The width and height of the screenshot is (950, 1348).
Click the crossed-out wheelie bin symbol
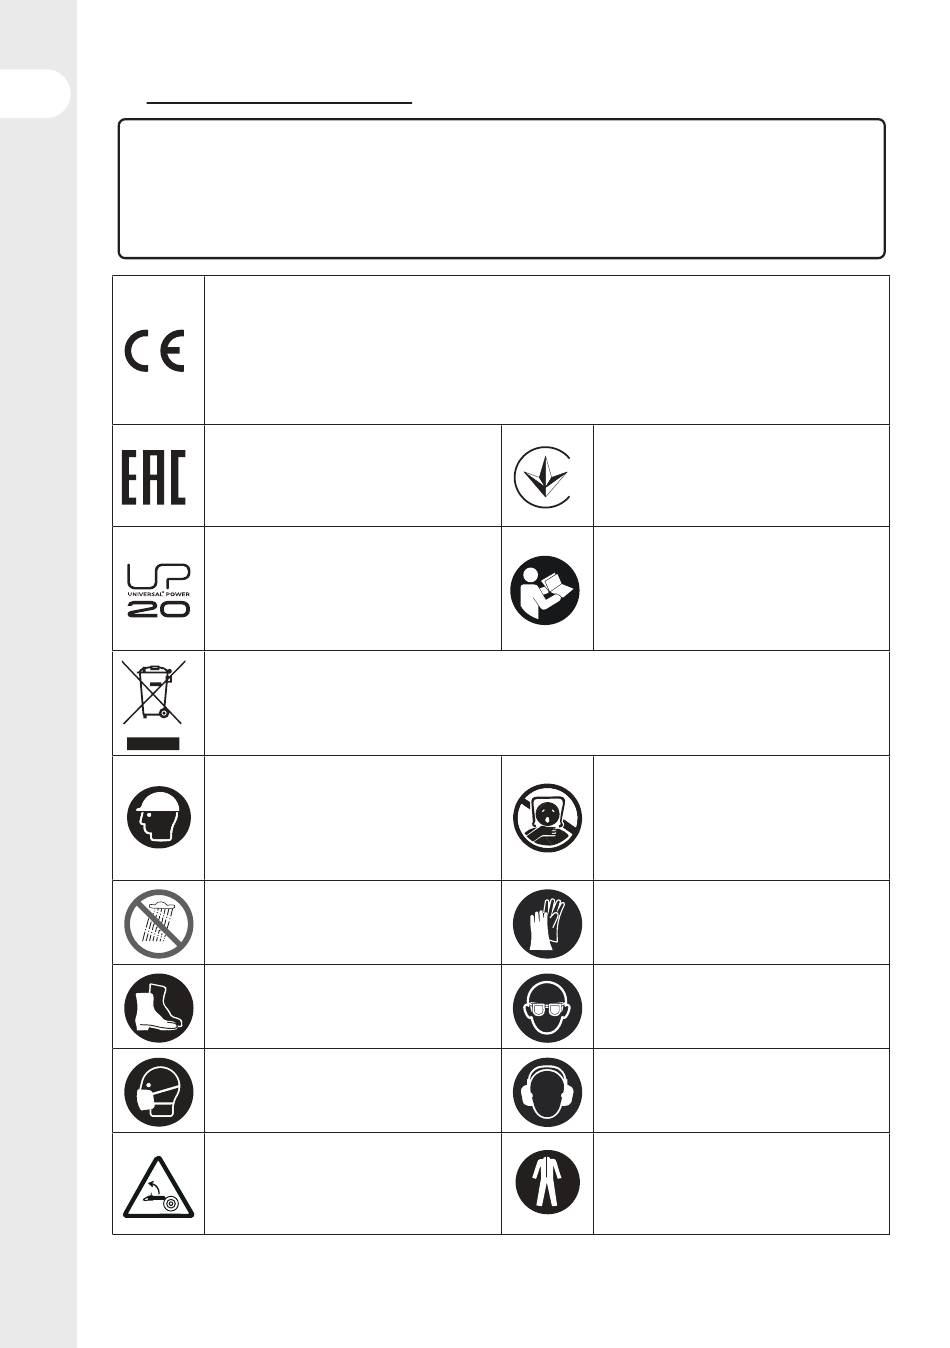click(155, 703)
